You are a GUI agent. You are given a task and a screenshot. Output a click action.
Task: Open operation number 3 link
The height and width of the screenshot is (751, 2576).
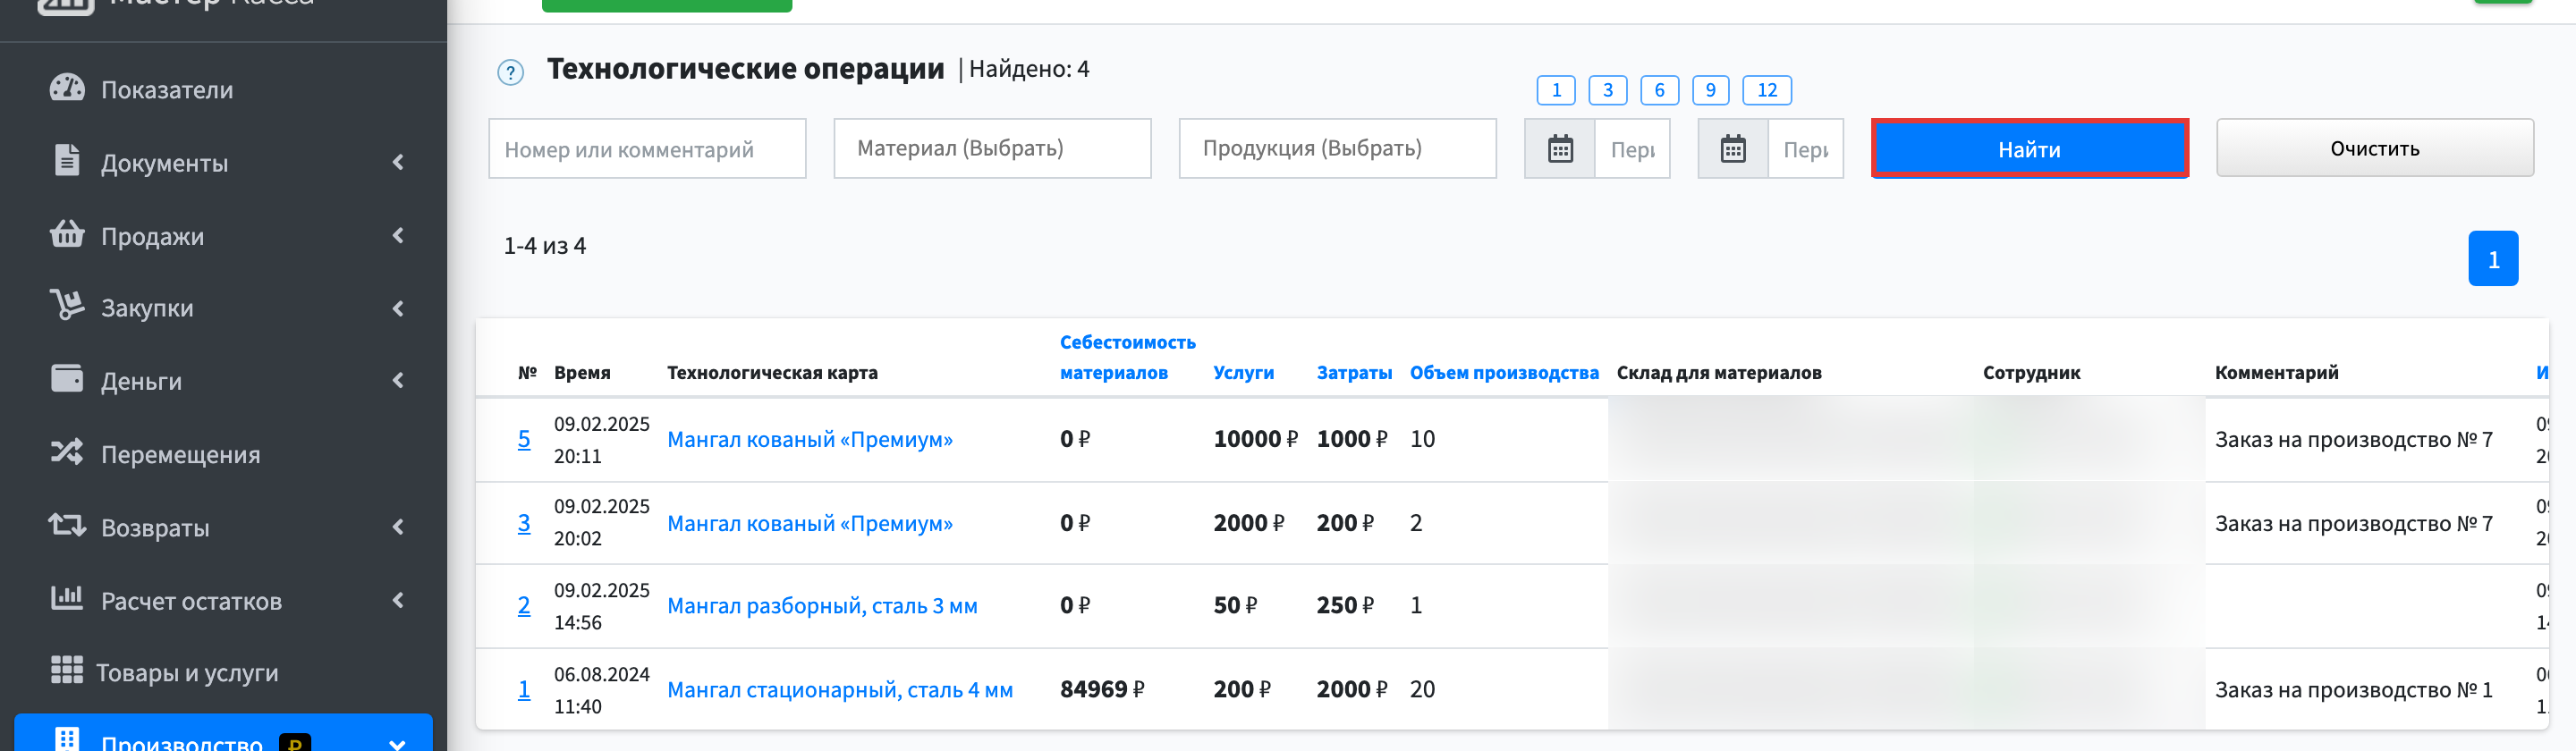(x=524, y=523)
